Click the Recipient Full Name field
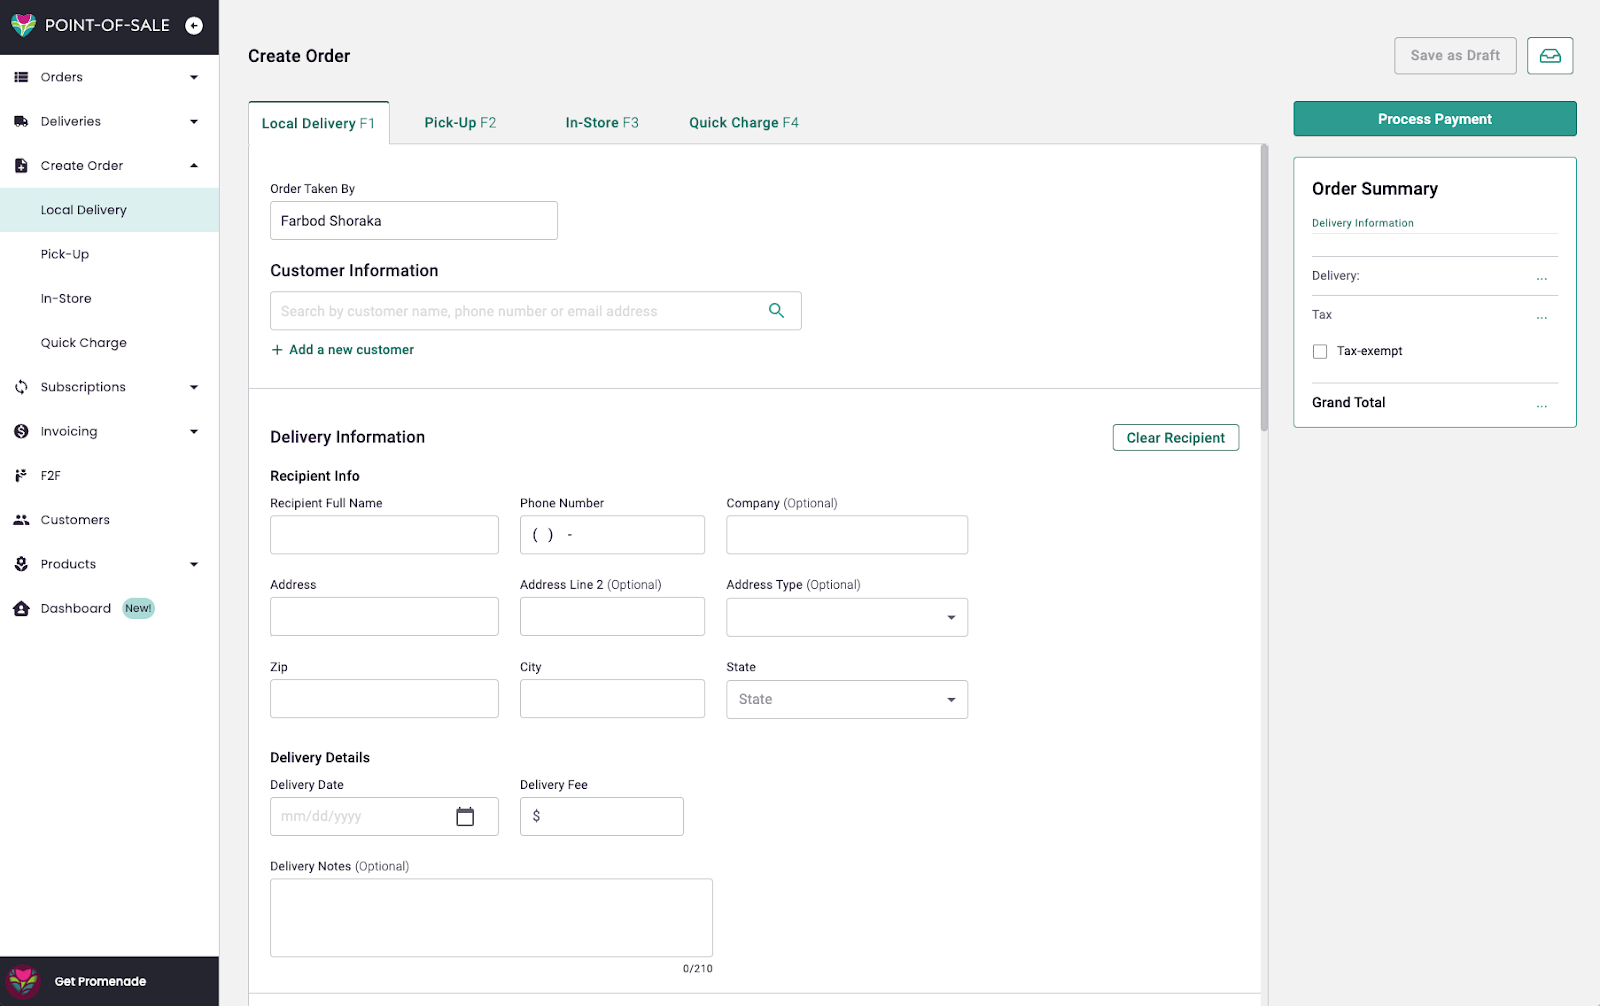The width and height of the screenshot is (1600, 1006). (384, 535)
